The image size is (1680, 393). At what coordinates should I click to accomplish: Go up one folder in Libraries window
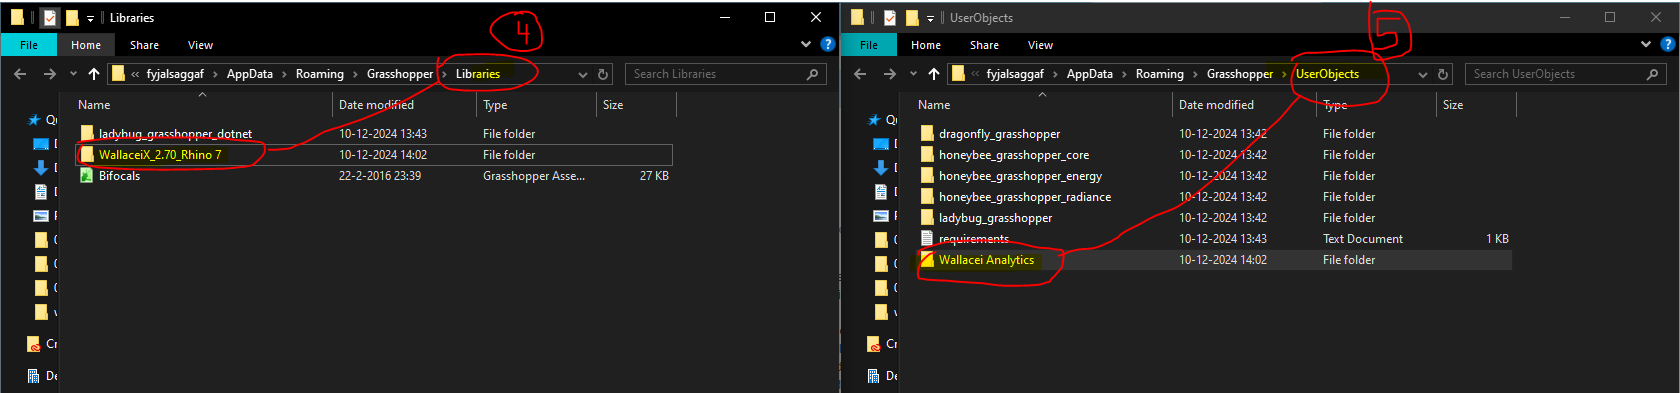coord(94,74)
